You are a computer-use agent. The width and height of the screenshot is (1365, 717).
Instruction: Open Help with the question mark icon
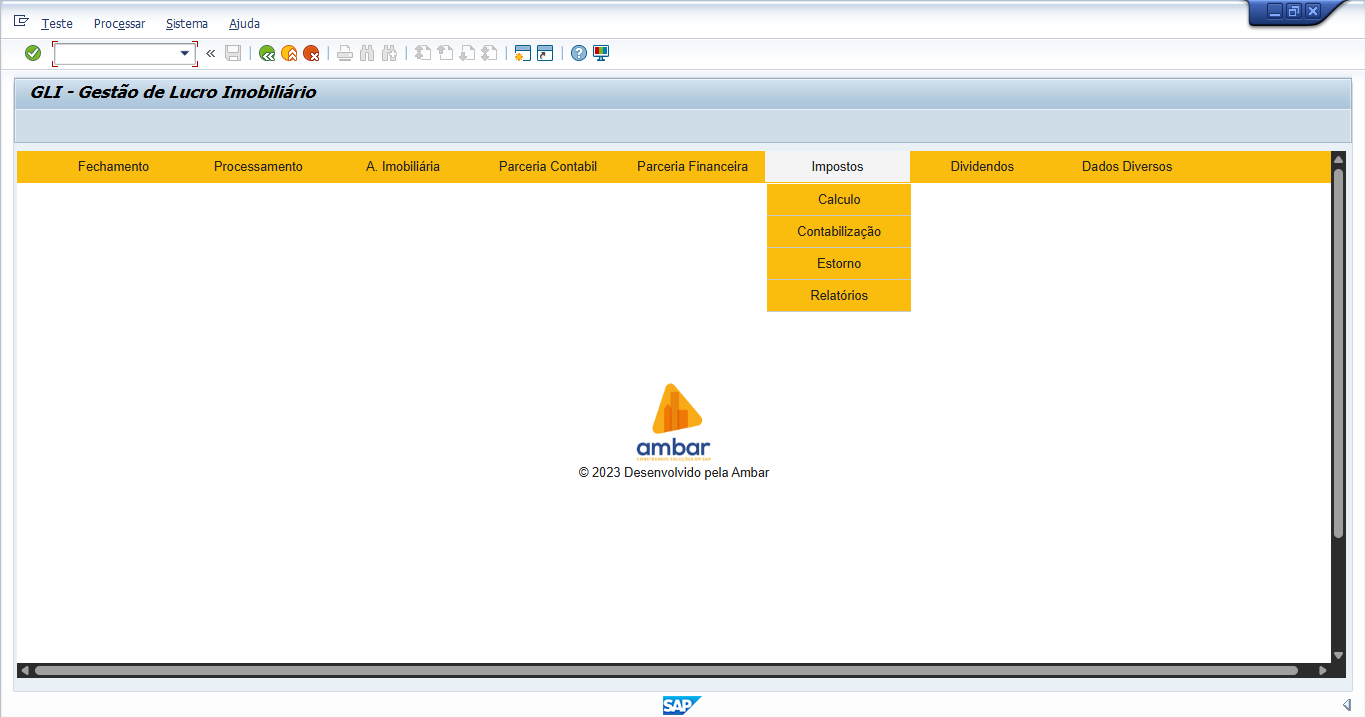579,53
